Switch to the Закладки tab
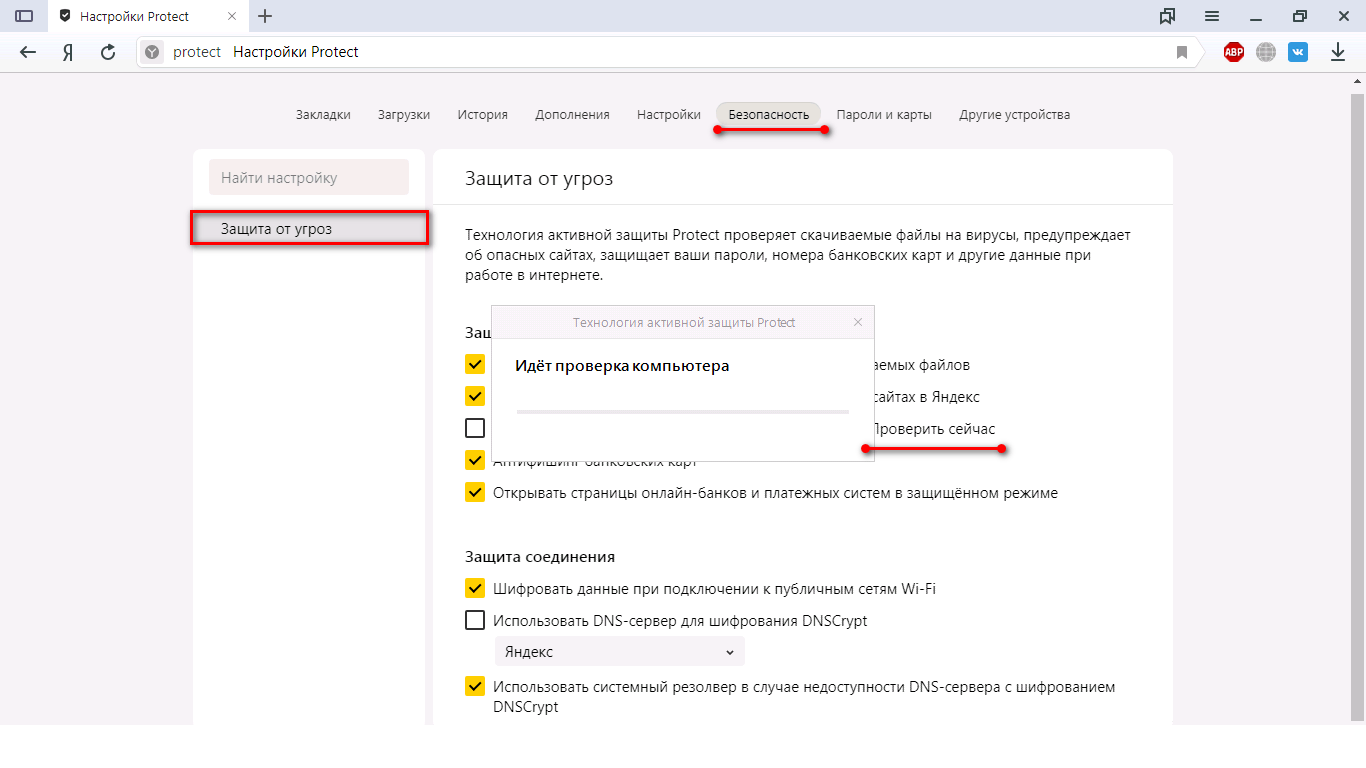 pos(323,114)
